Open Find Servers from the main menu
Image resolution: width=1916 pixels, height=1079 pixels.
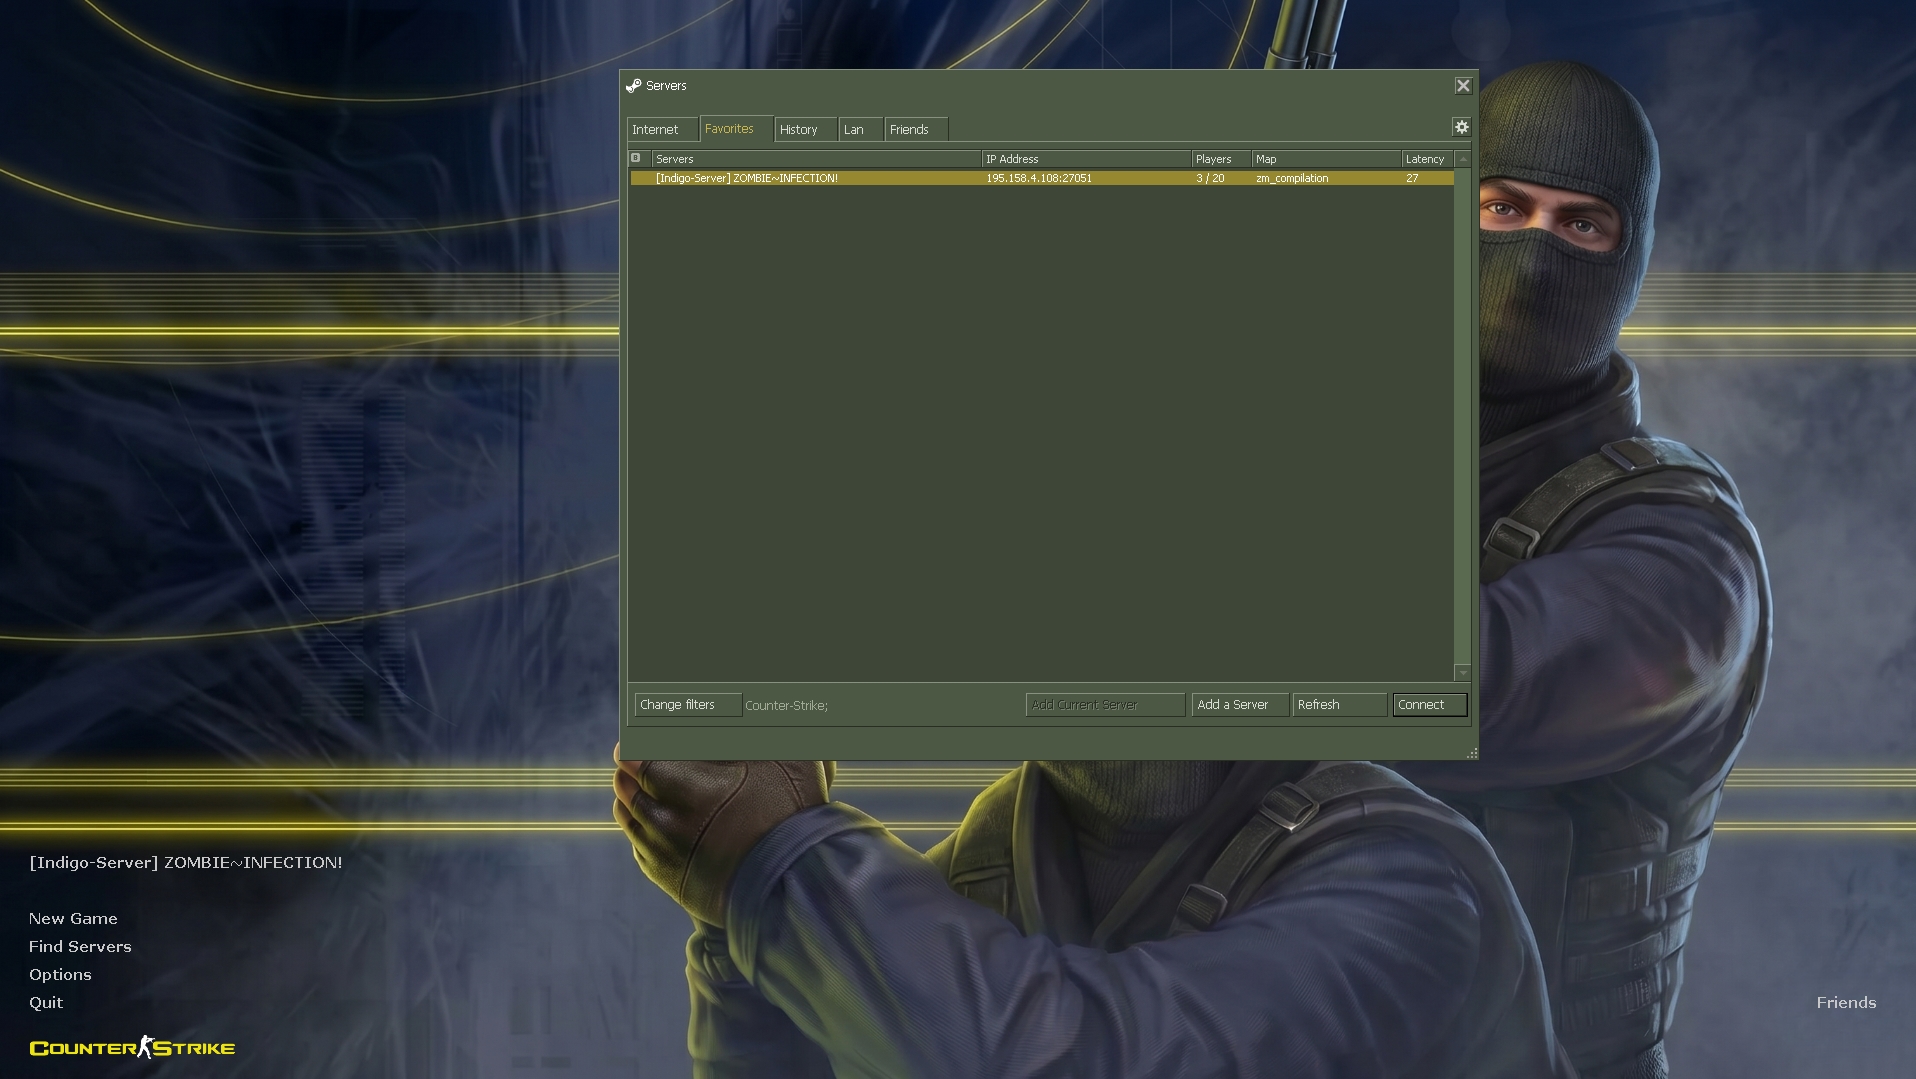tap(80, 946)
